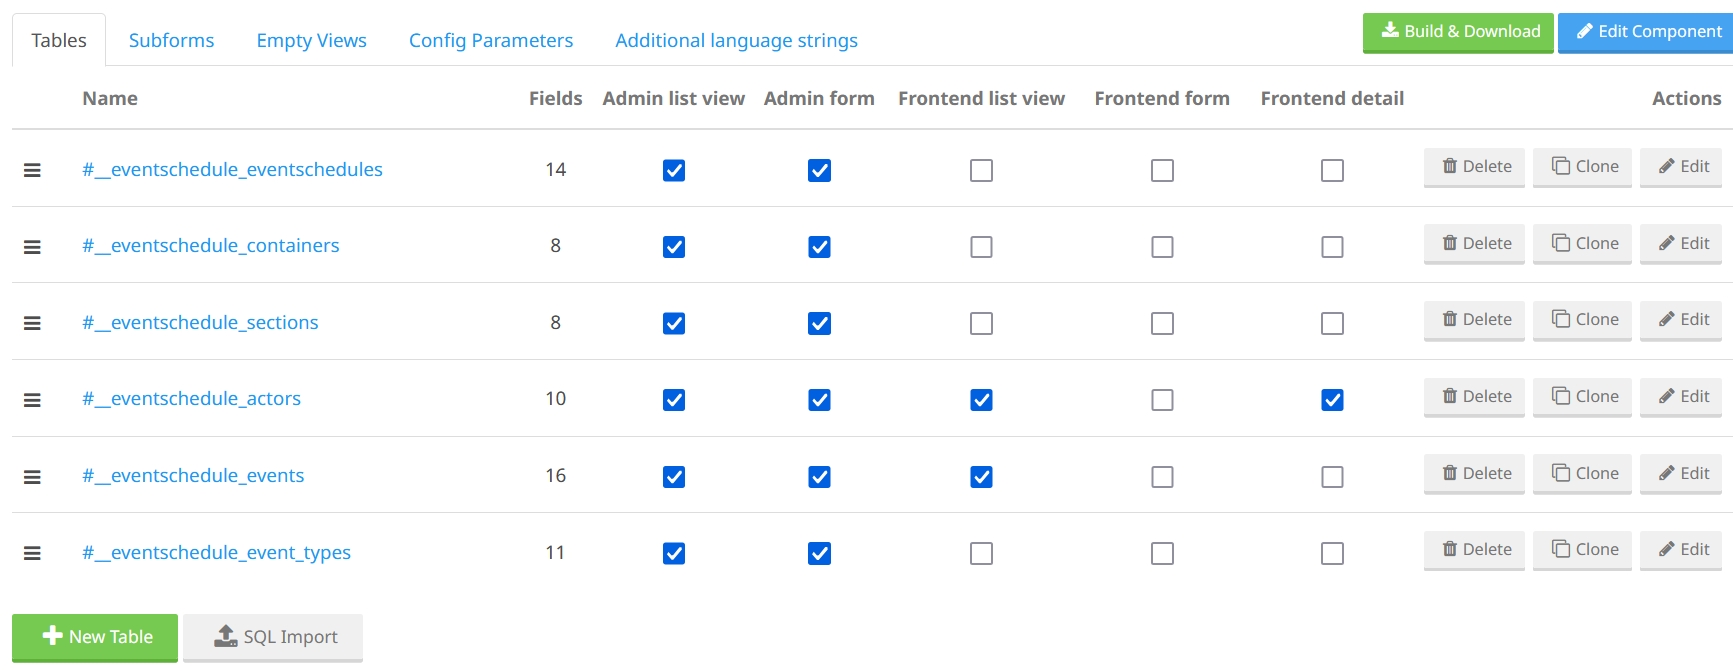Delete the eventschedule_containers table
This screenshot has width=1733, height=671.
point(1474,243)
